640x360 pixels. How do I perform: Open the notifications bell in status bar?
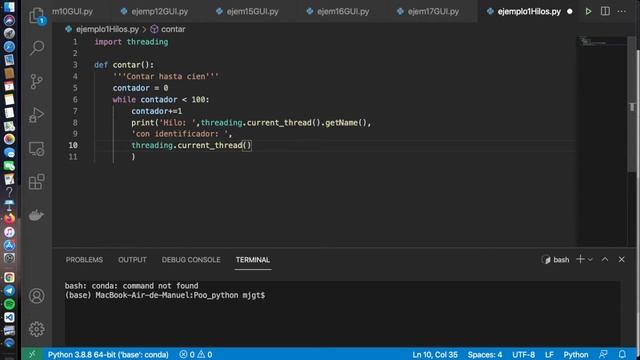pyautogui.click(x=622, y=354)
